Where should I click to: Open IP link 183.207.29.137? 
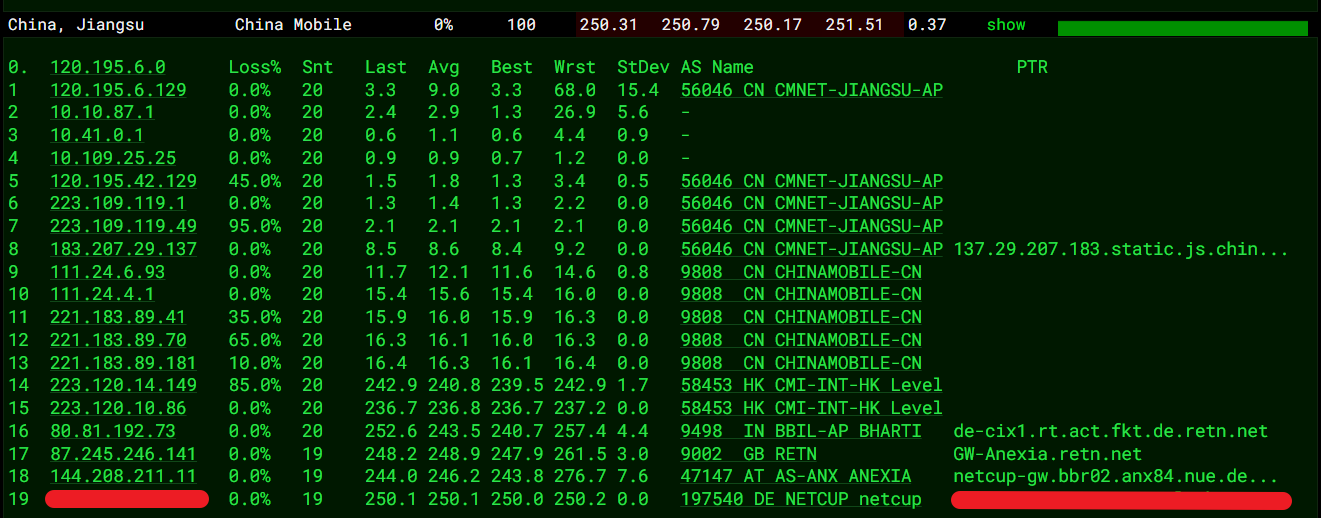[x=123, y=249]
